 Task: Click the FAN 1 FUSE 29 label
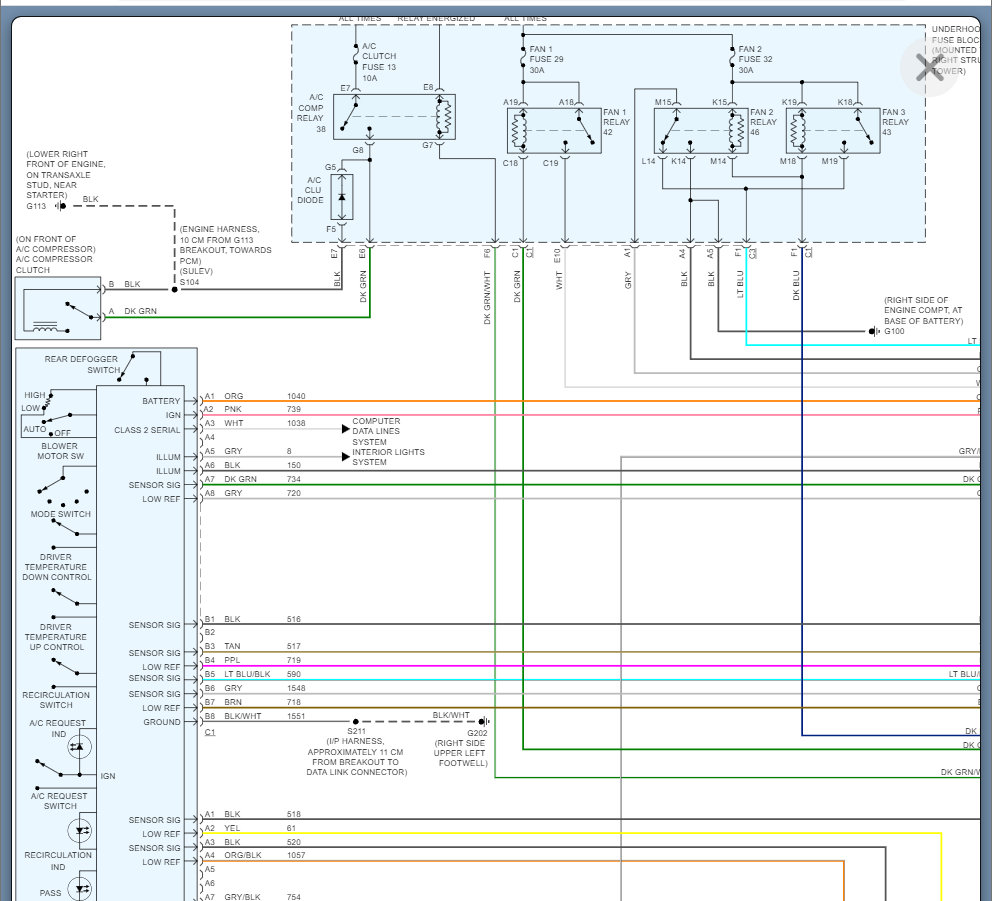point(546,59)
